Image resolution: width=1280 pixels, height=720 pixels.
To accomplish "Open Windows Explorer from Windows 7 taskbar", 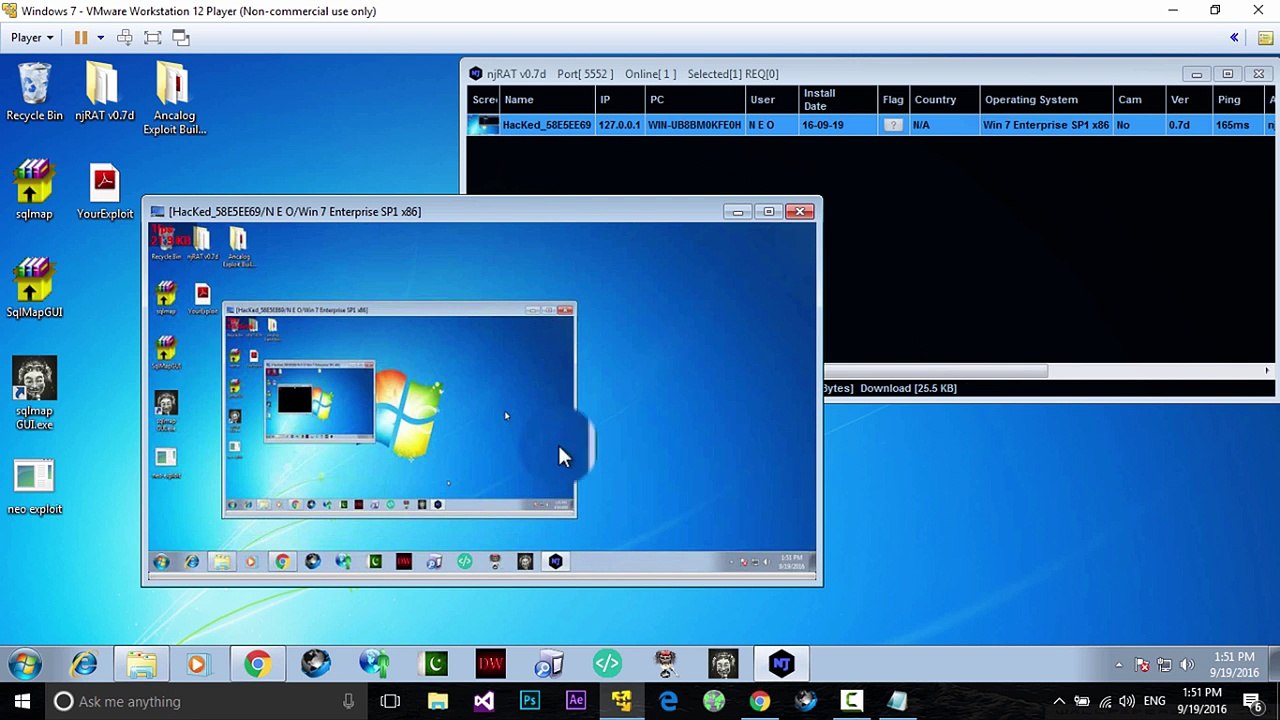I will [x=141, y=664].
